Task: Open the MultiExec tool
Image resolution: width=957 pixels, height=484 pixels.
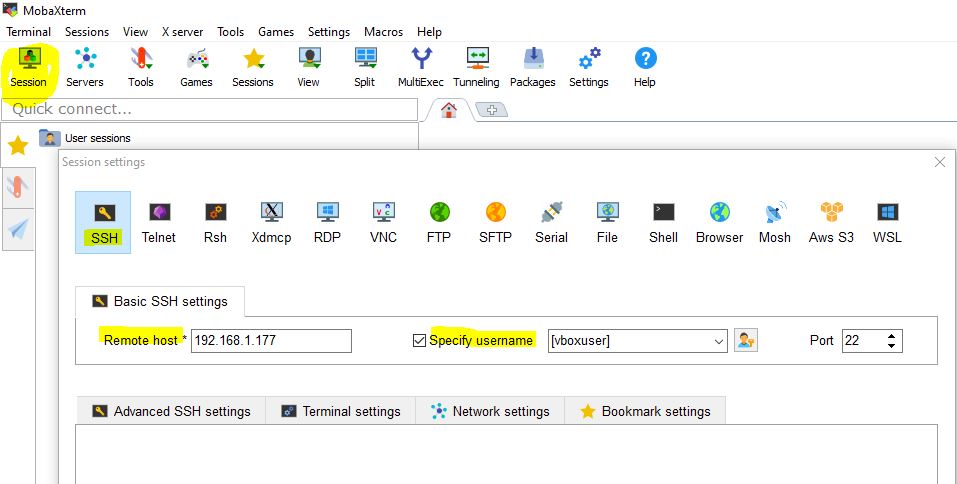Action: (x=422, y=66)
